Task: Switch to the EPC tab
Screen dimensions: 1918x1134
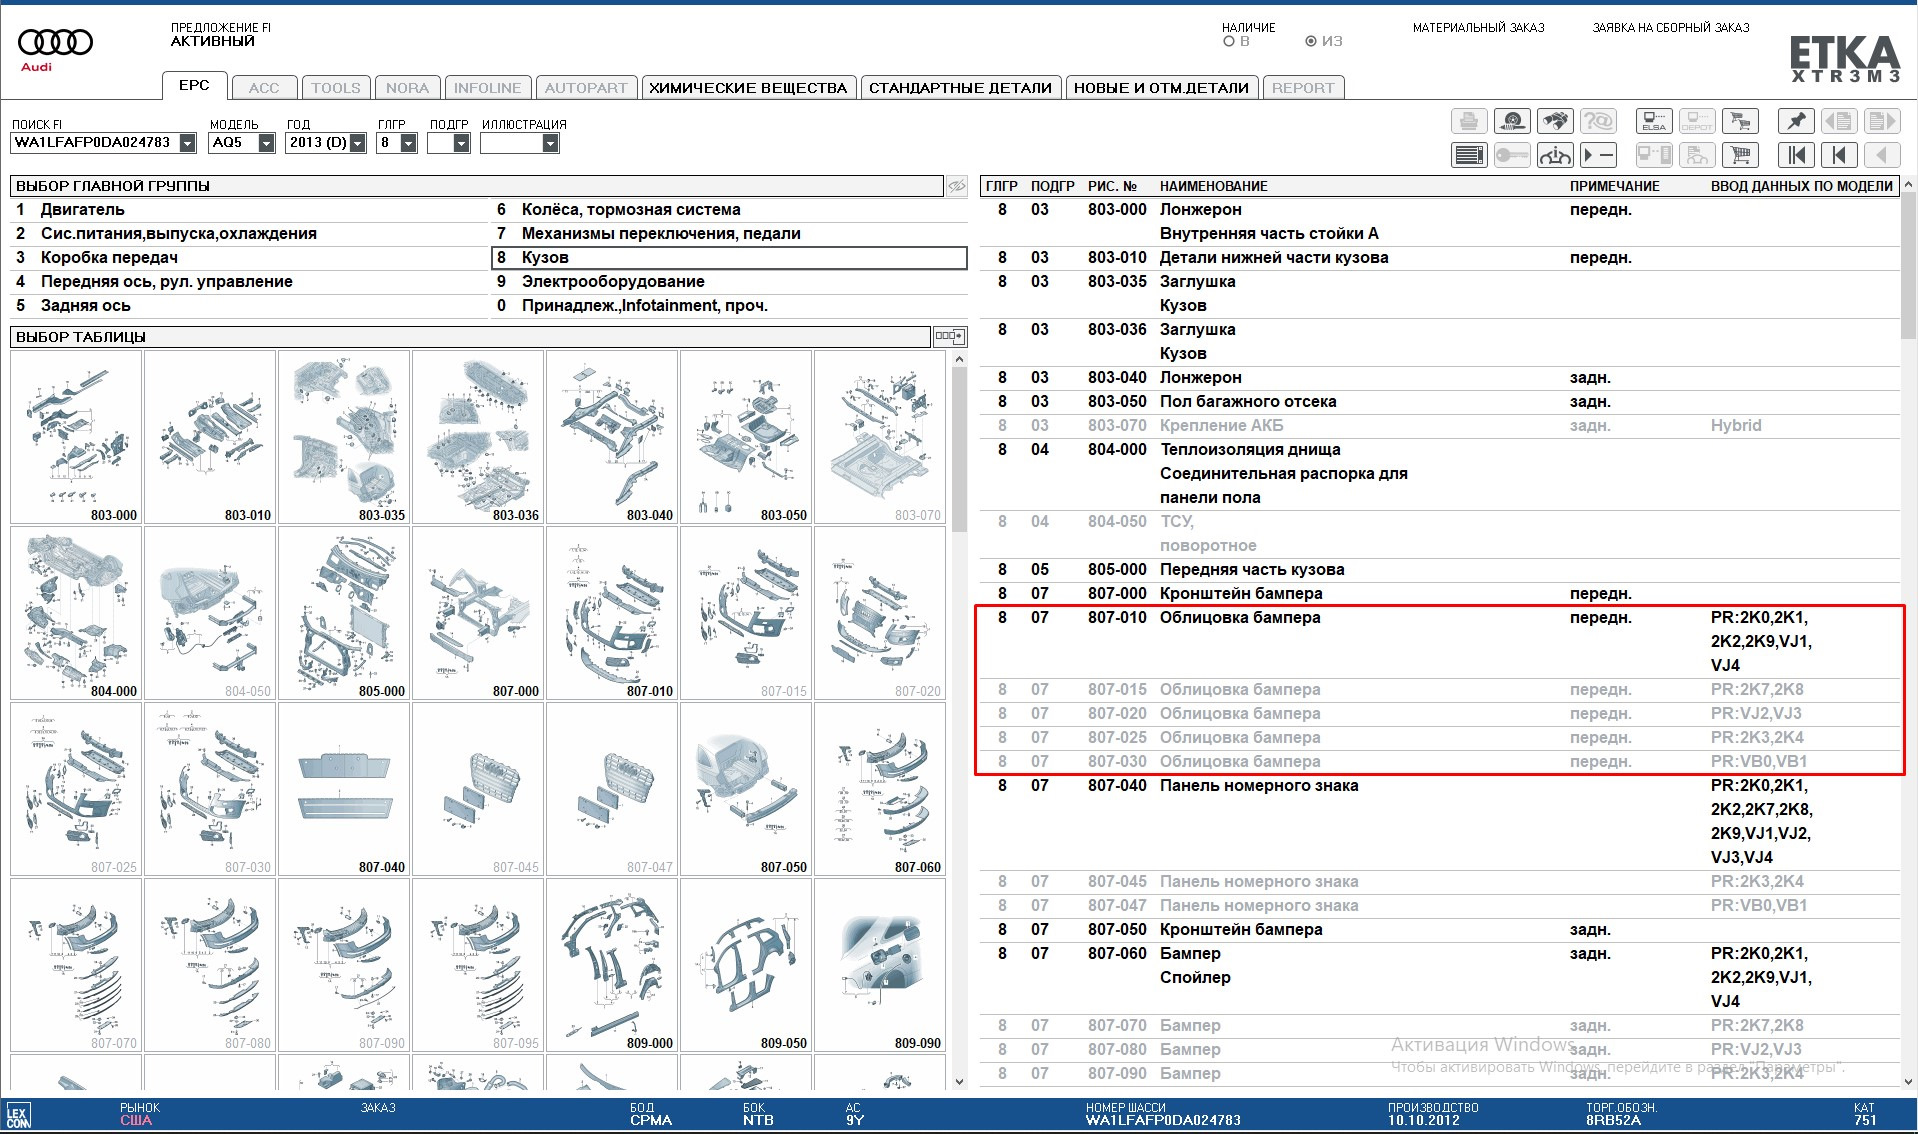Action: (x=194, y=86)
